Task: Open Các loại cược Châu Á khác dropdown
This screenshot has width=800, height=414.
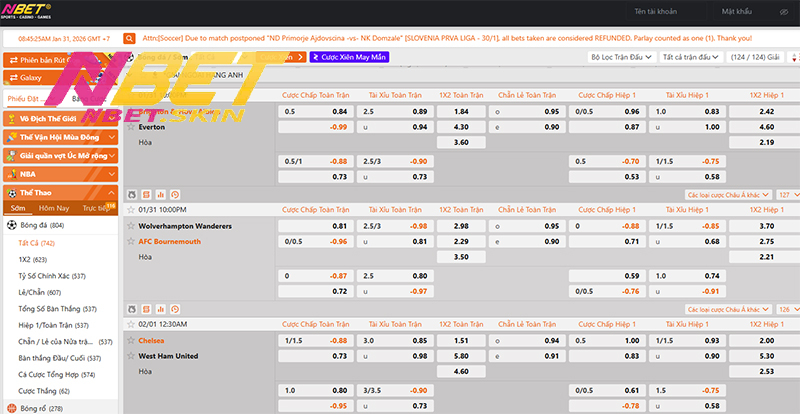Action: click(x=728, y=195)
